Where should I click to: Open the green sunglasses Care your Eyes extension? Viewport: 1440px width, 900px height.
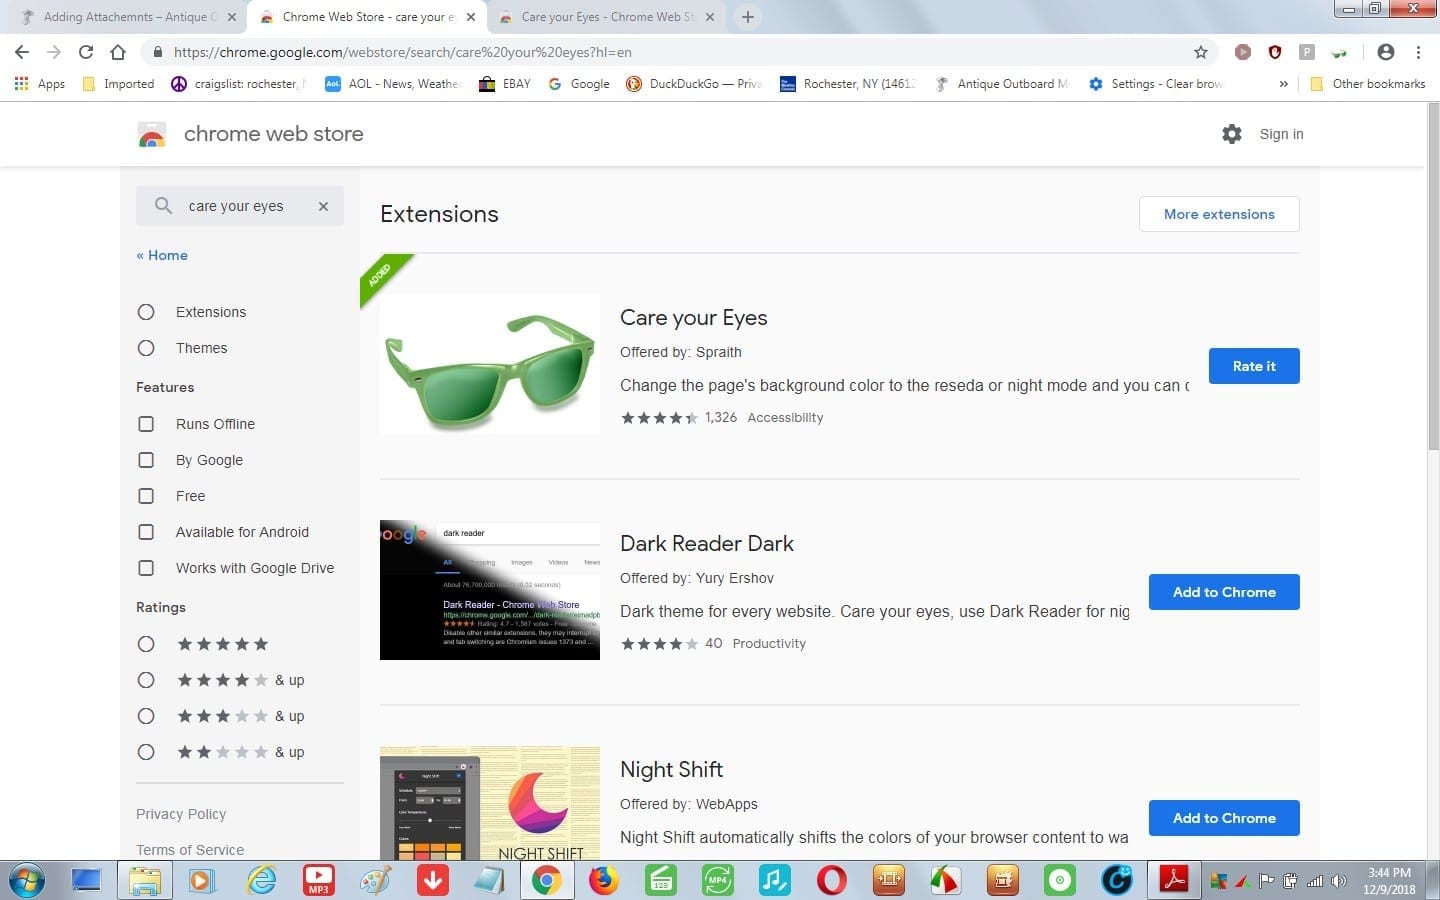coord(1339,52)
